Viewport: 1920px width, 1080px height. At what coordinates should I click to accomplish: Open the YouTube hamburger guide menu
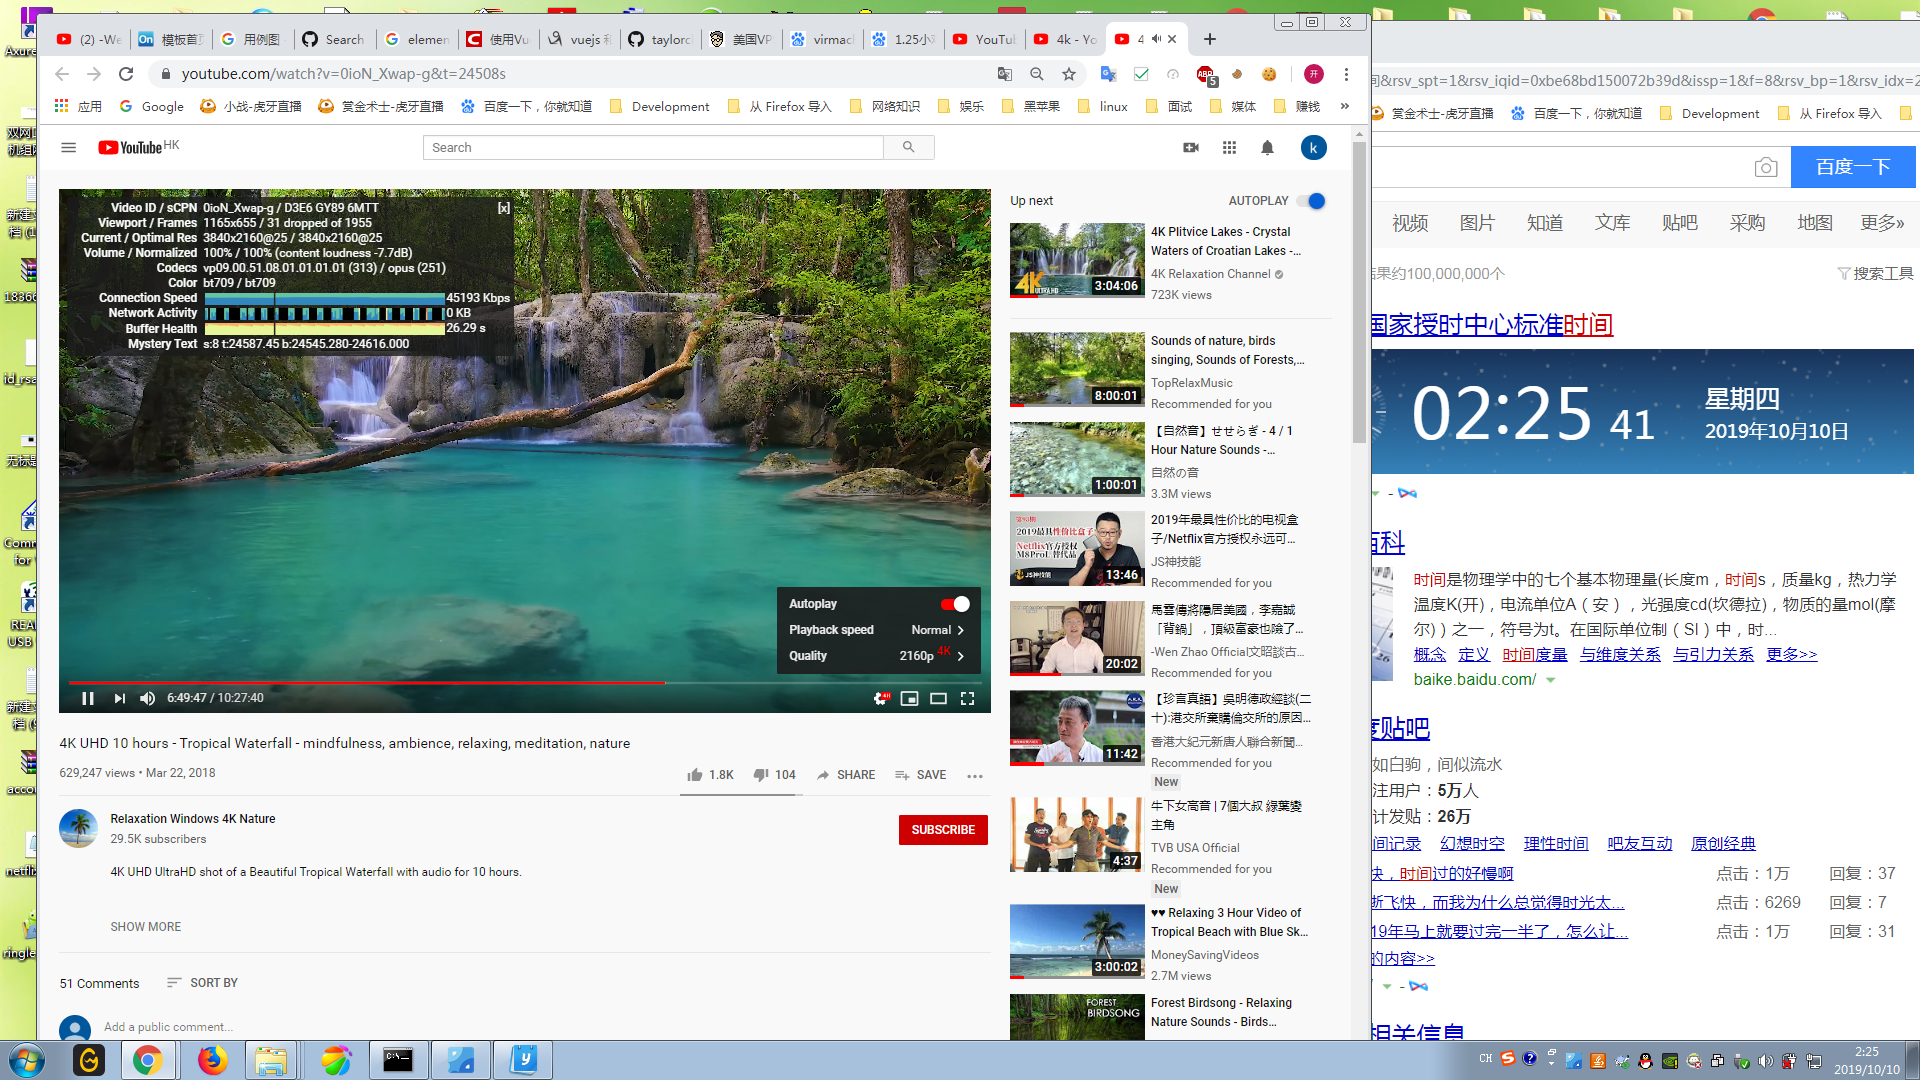click(x=68, y=148)
